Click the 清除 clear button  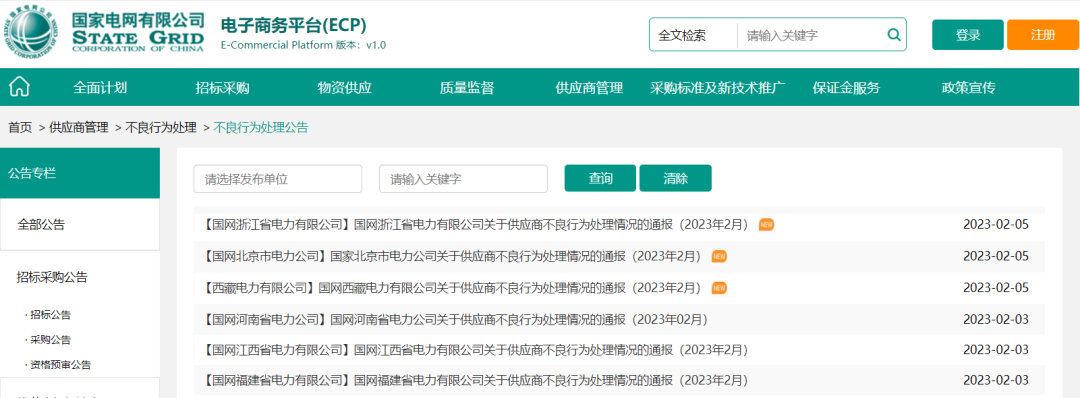(x=675, y=178)
